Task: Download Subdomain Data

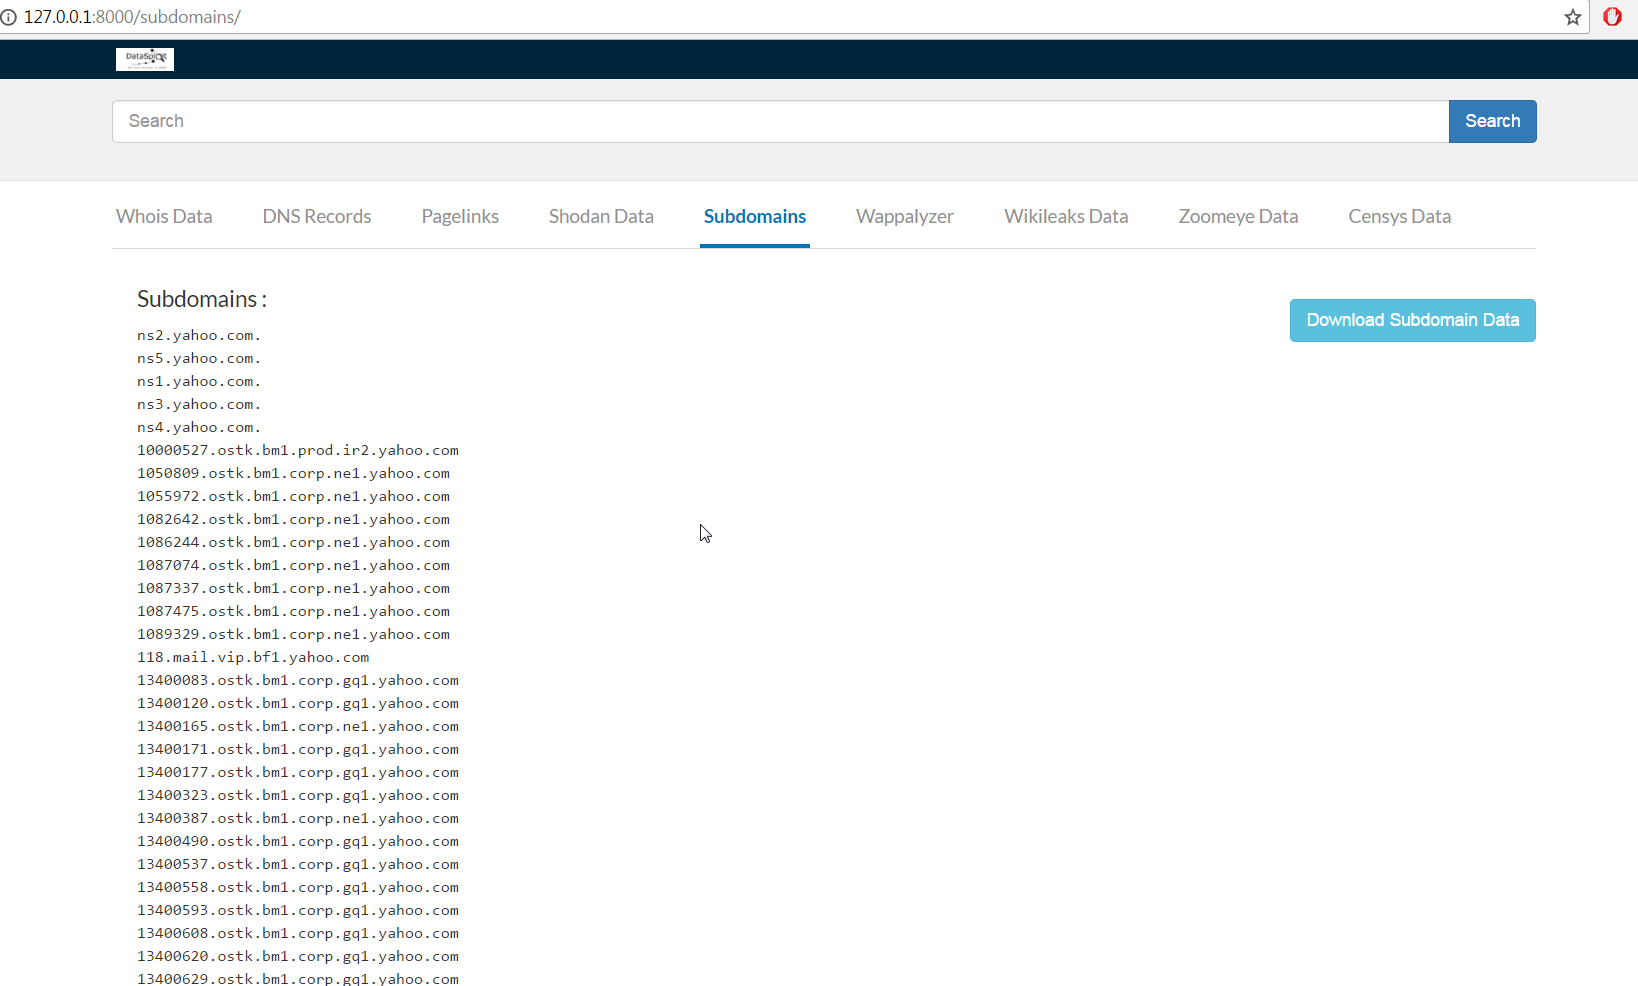Action: 1412,320
